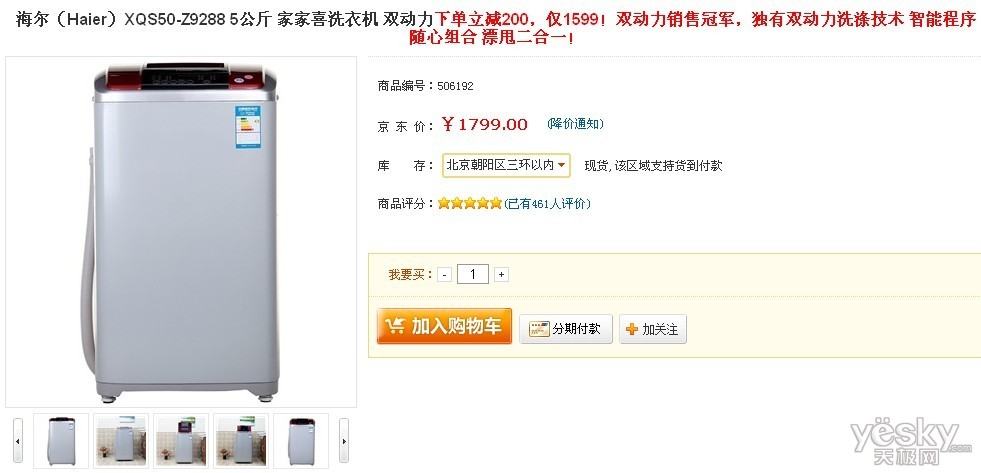
Task: Select the first washing machine thumbnail
Action: pyautogui.click(x=61, y=441)
